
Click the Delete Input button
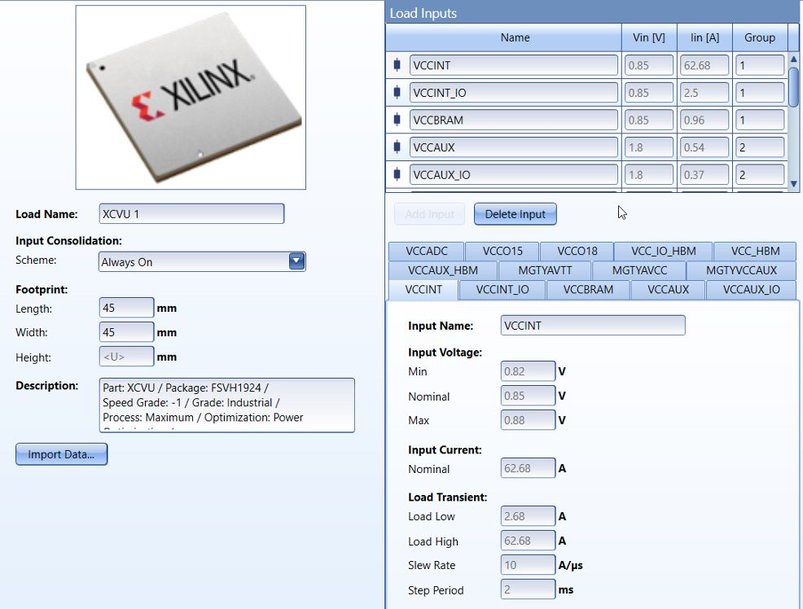point(514,213)
